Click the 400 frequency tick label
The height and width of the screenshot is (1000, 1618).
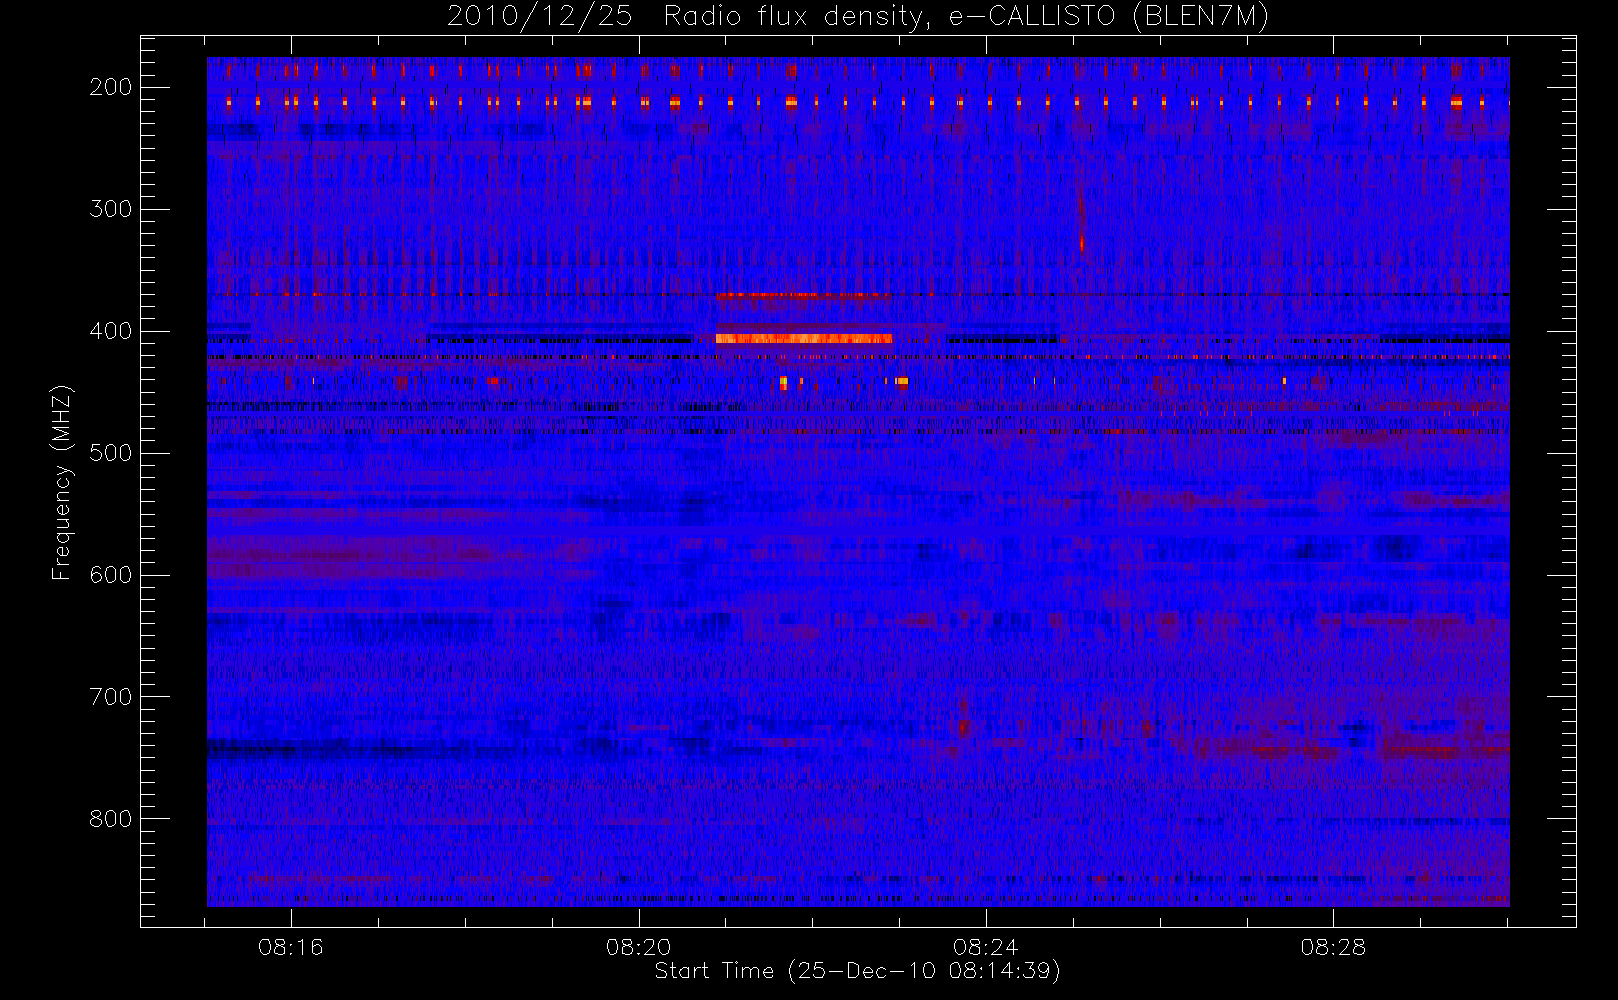[111, 331]
